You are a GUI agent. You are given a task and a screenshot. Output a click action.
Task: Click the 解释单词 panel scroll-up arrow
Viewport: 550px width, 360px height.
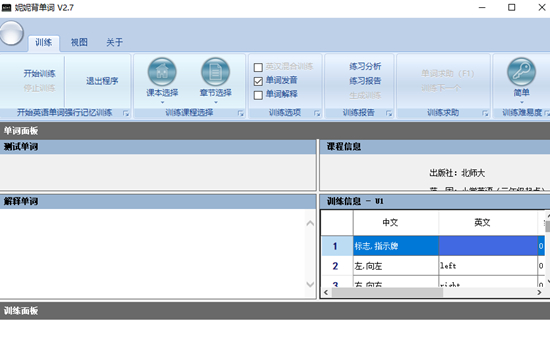click(310, 223)
